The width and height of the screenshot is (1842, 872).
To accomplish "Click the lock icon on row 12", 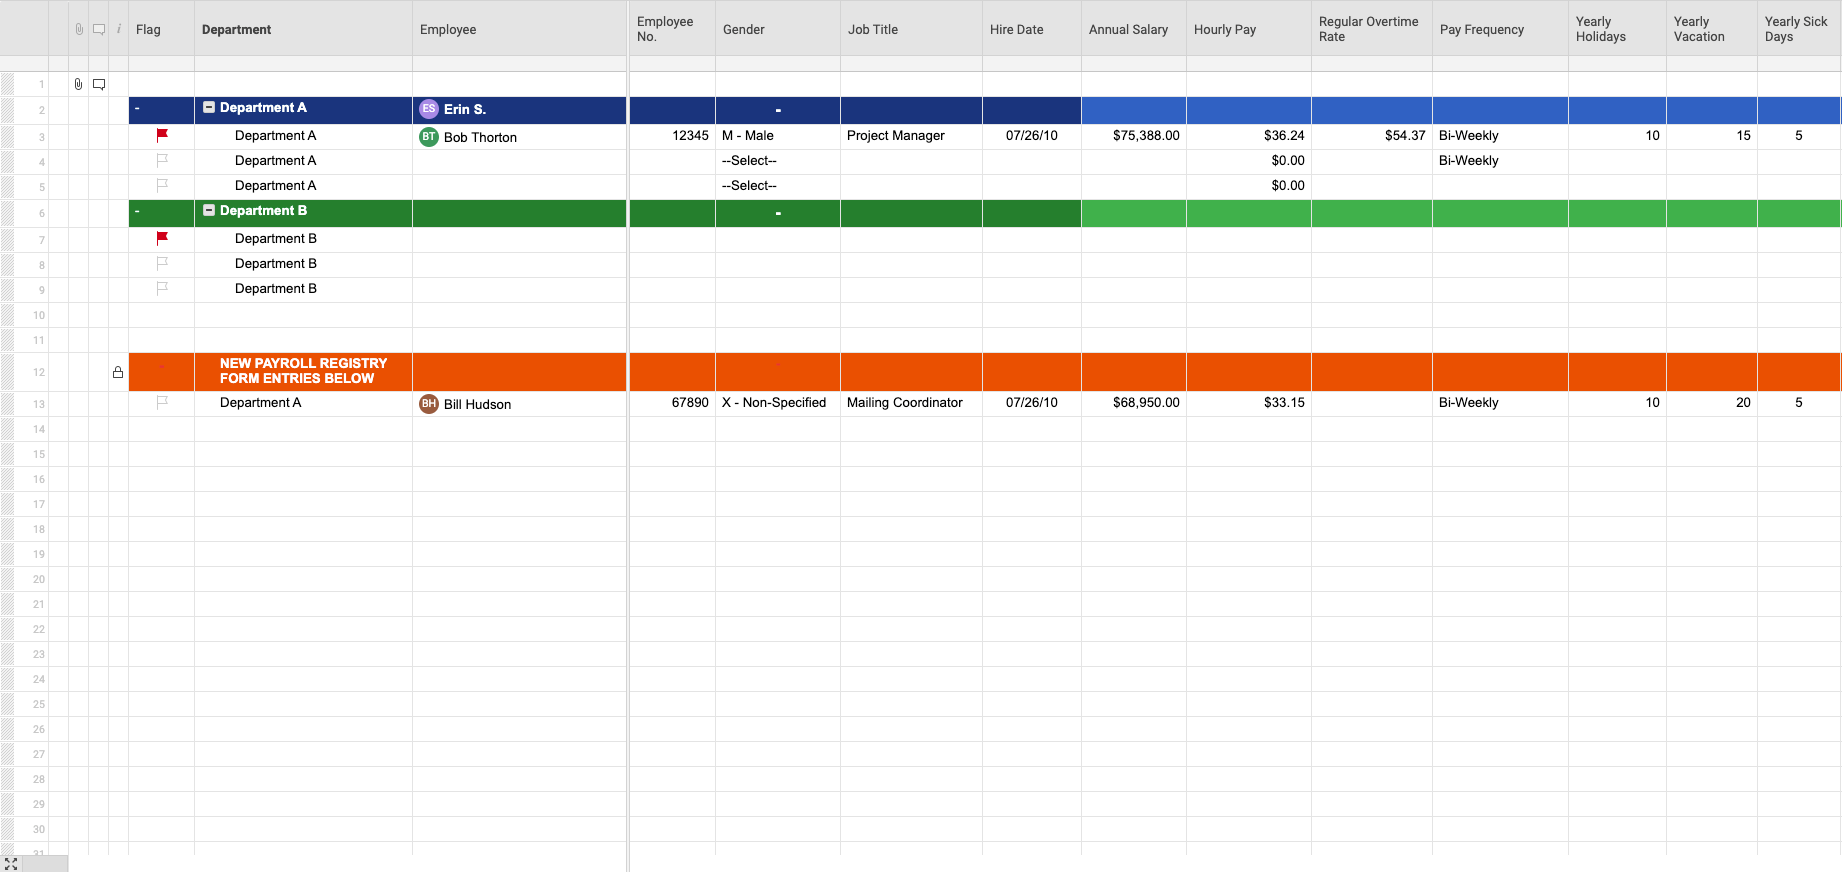I will [118, 372].
